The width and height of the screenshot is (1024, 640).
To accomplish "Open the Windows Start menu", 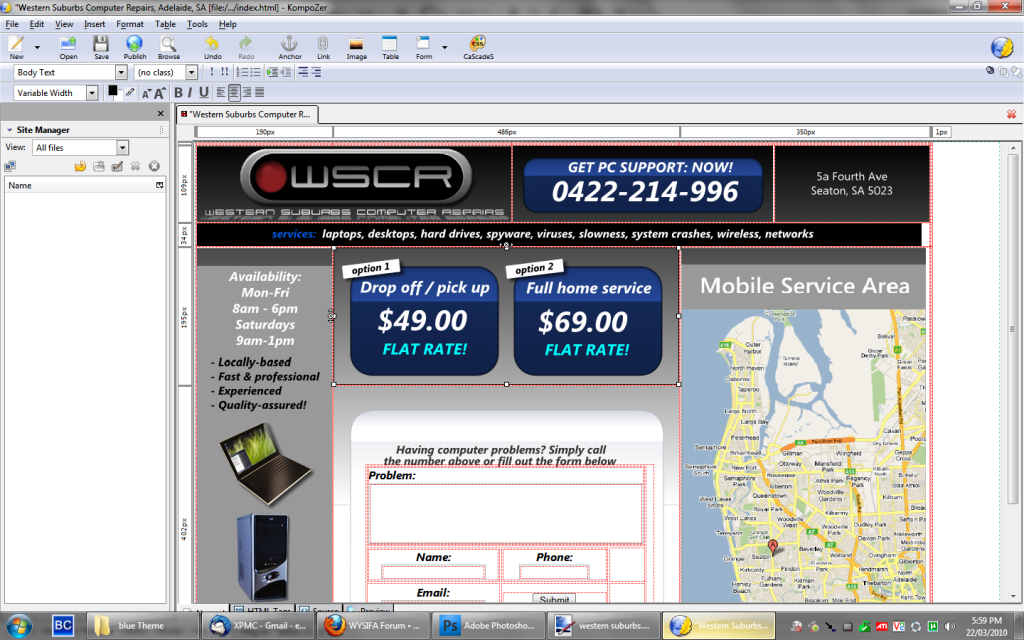I will pyautogui.click(x=18, y=626).
